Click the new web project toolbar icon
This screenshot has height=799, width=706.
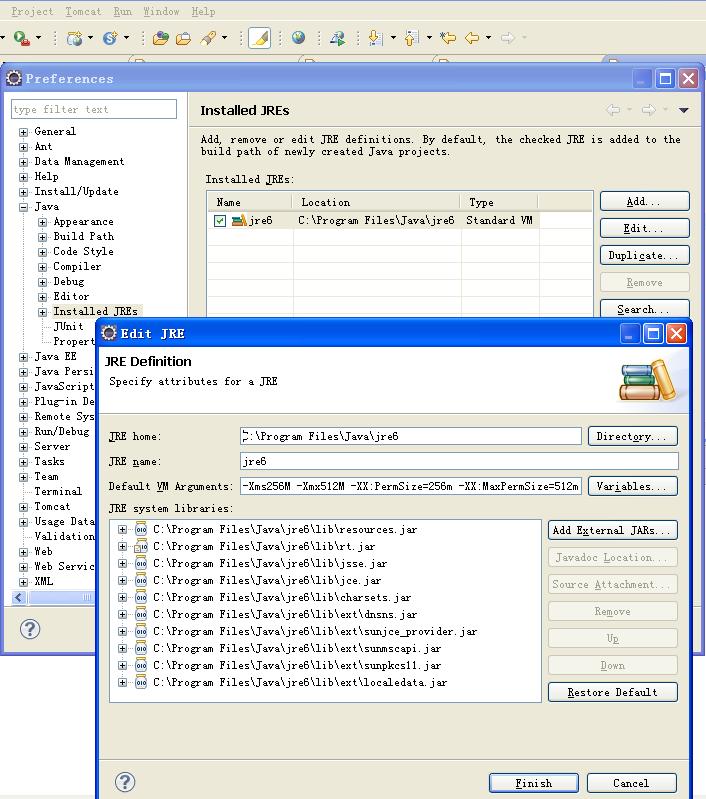(x=75, y=38)
